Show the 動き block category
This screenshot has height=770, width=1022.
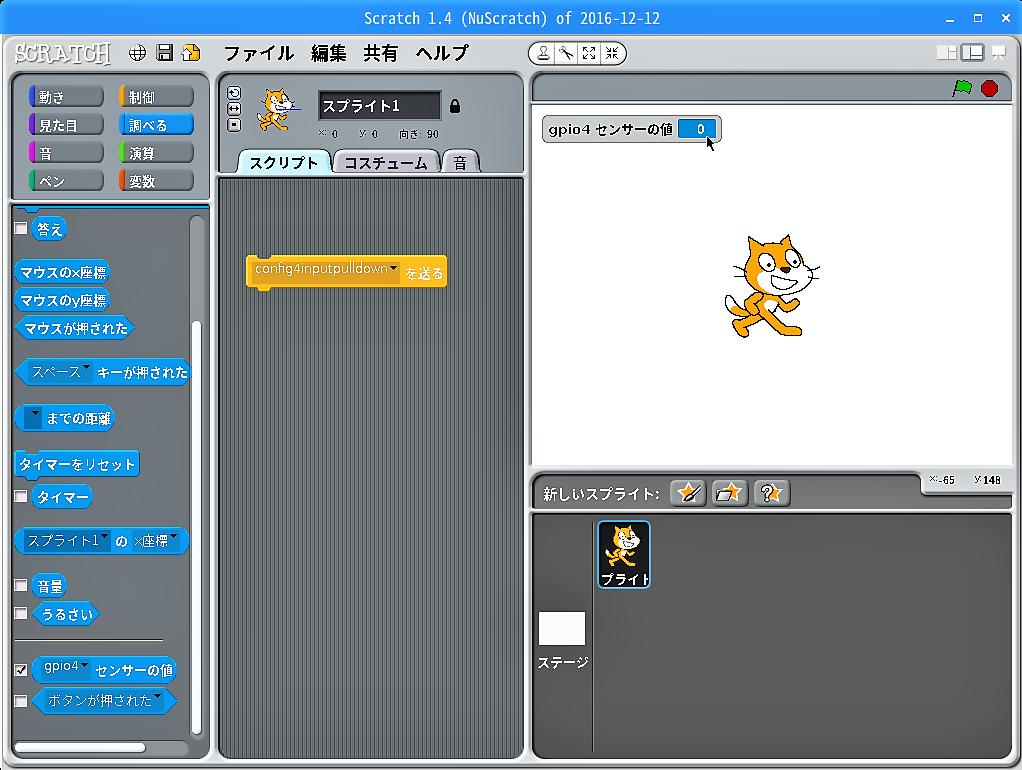coord(66,96)
